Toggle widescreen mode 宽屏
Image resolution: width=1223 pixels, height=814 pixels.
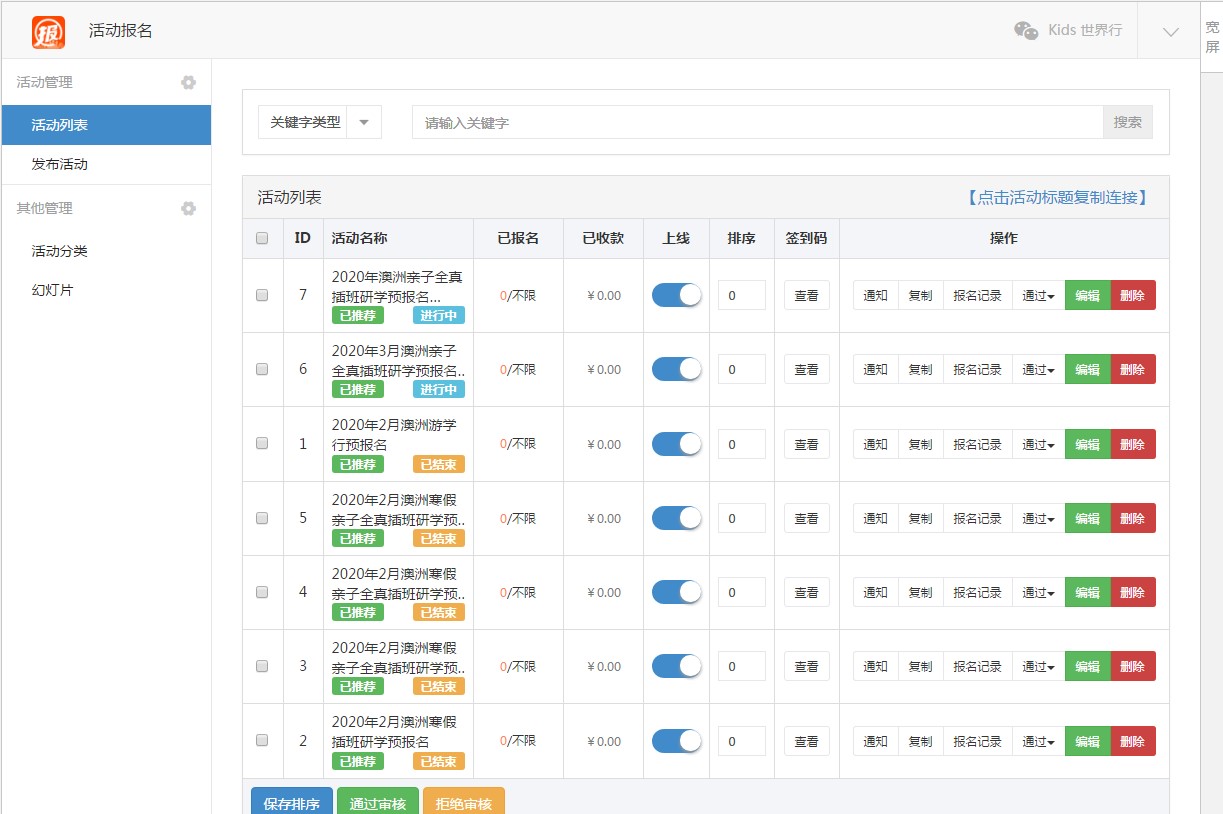(x=1212, y=37)
